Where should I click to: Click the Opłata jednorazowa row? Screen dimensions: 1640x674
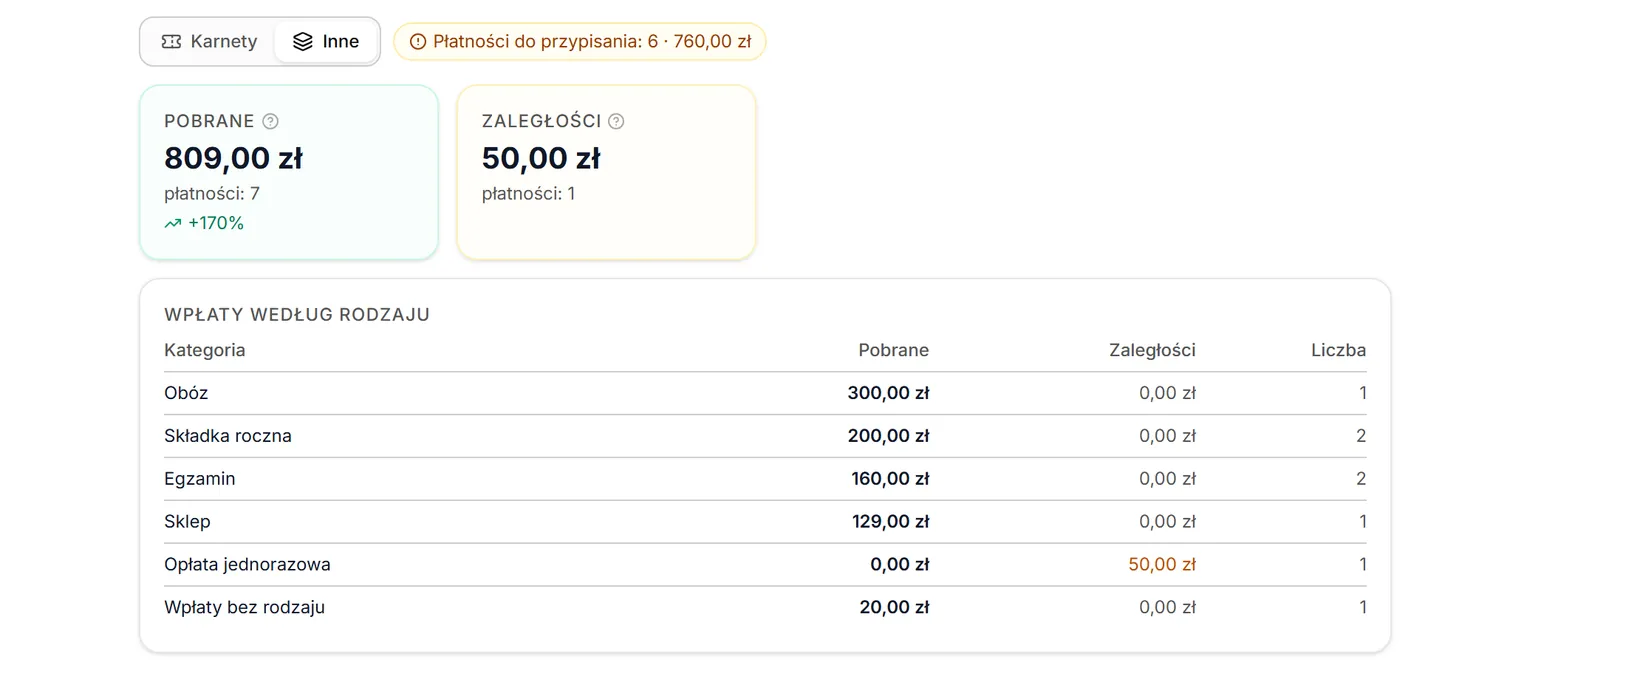coord(765,565)
